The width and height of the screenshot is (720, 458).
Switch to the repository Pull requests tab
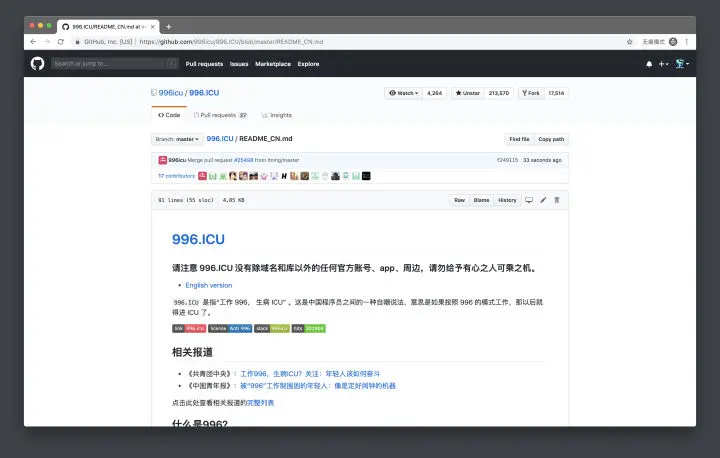click(x=220, y=115)
